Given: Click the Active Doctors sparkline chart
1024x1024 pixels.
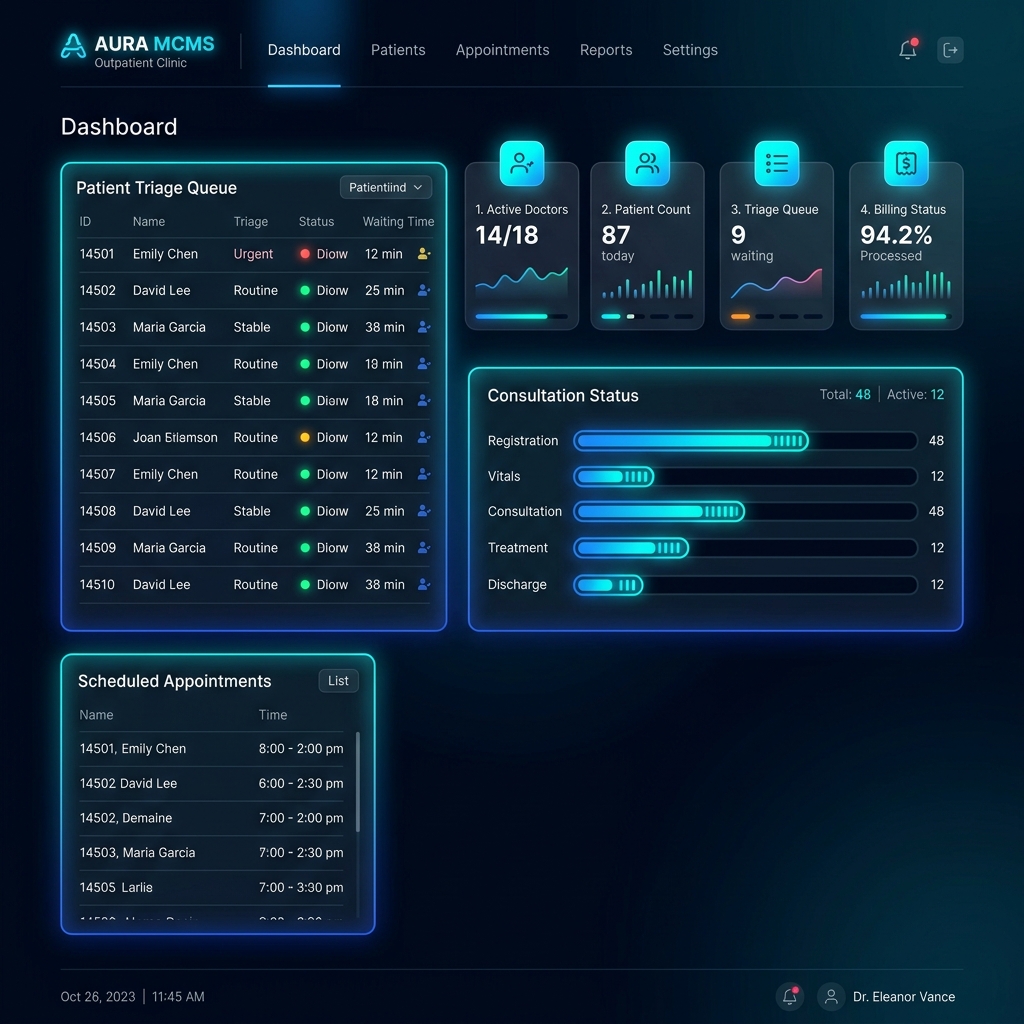Looking at the screenshot, I should coord(521,281).
